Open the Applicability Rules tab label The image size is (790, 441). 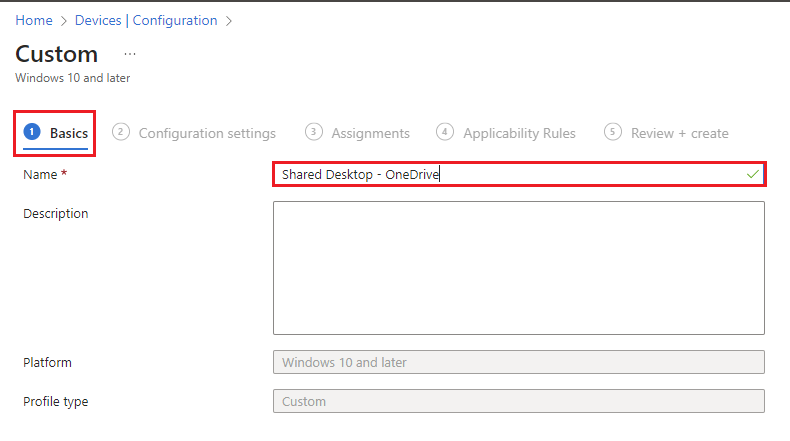point(519,133)
